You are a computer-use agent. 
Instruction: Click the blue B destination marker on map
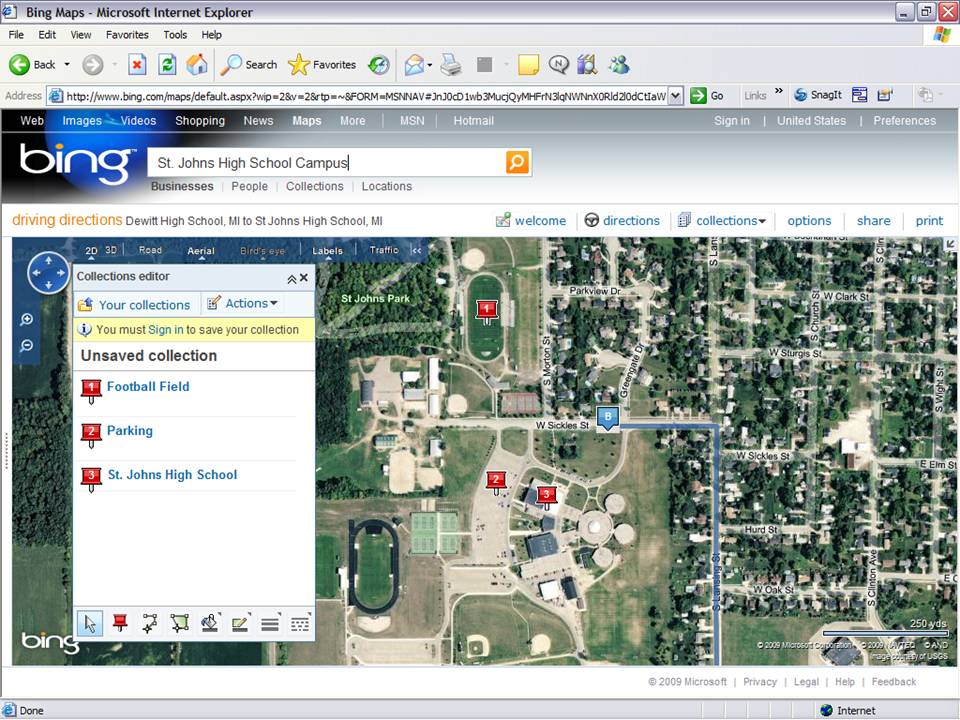tap(608, 418)
